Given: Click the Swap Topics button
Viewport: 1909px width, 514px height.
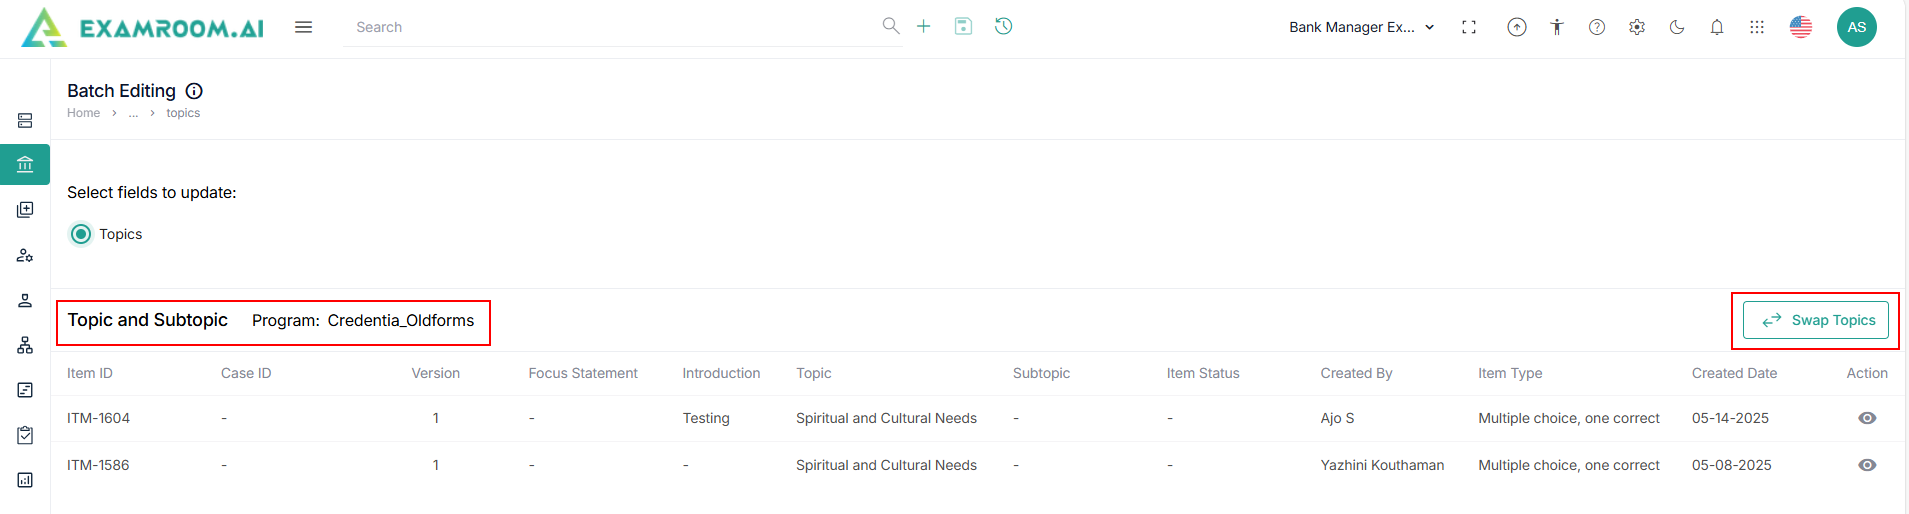Looking at the screenshot, I should pos(1815,320).
